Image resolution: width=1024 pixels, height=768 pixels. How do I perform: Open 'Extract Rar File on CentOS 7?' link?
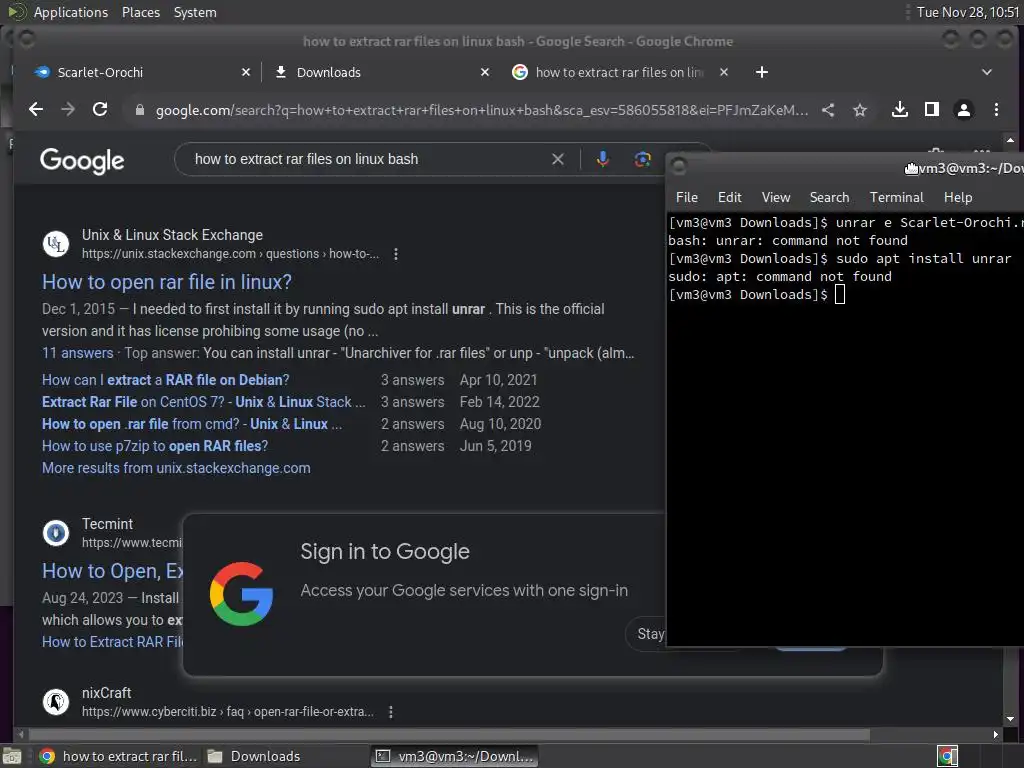coord(203,402)
